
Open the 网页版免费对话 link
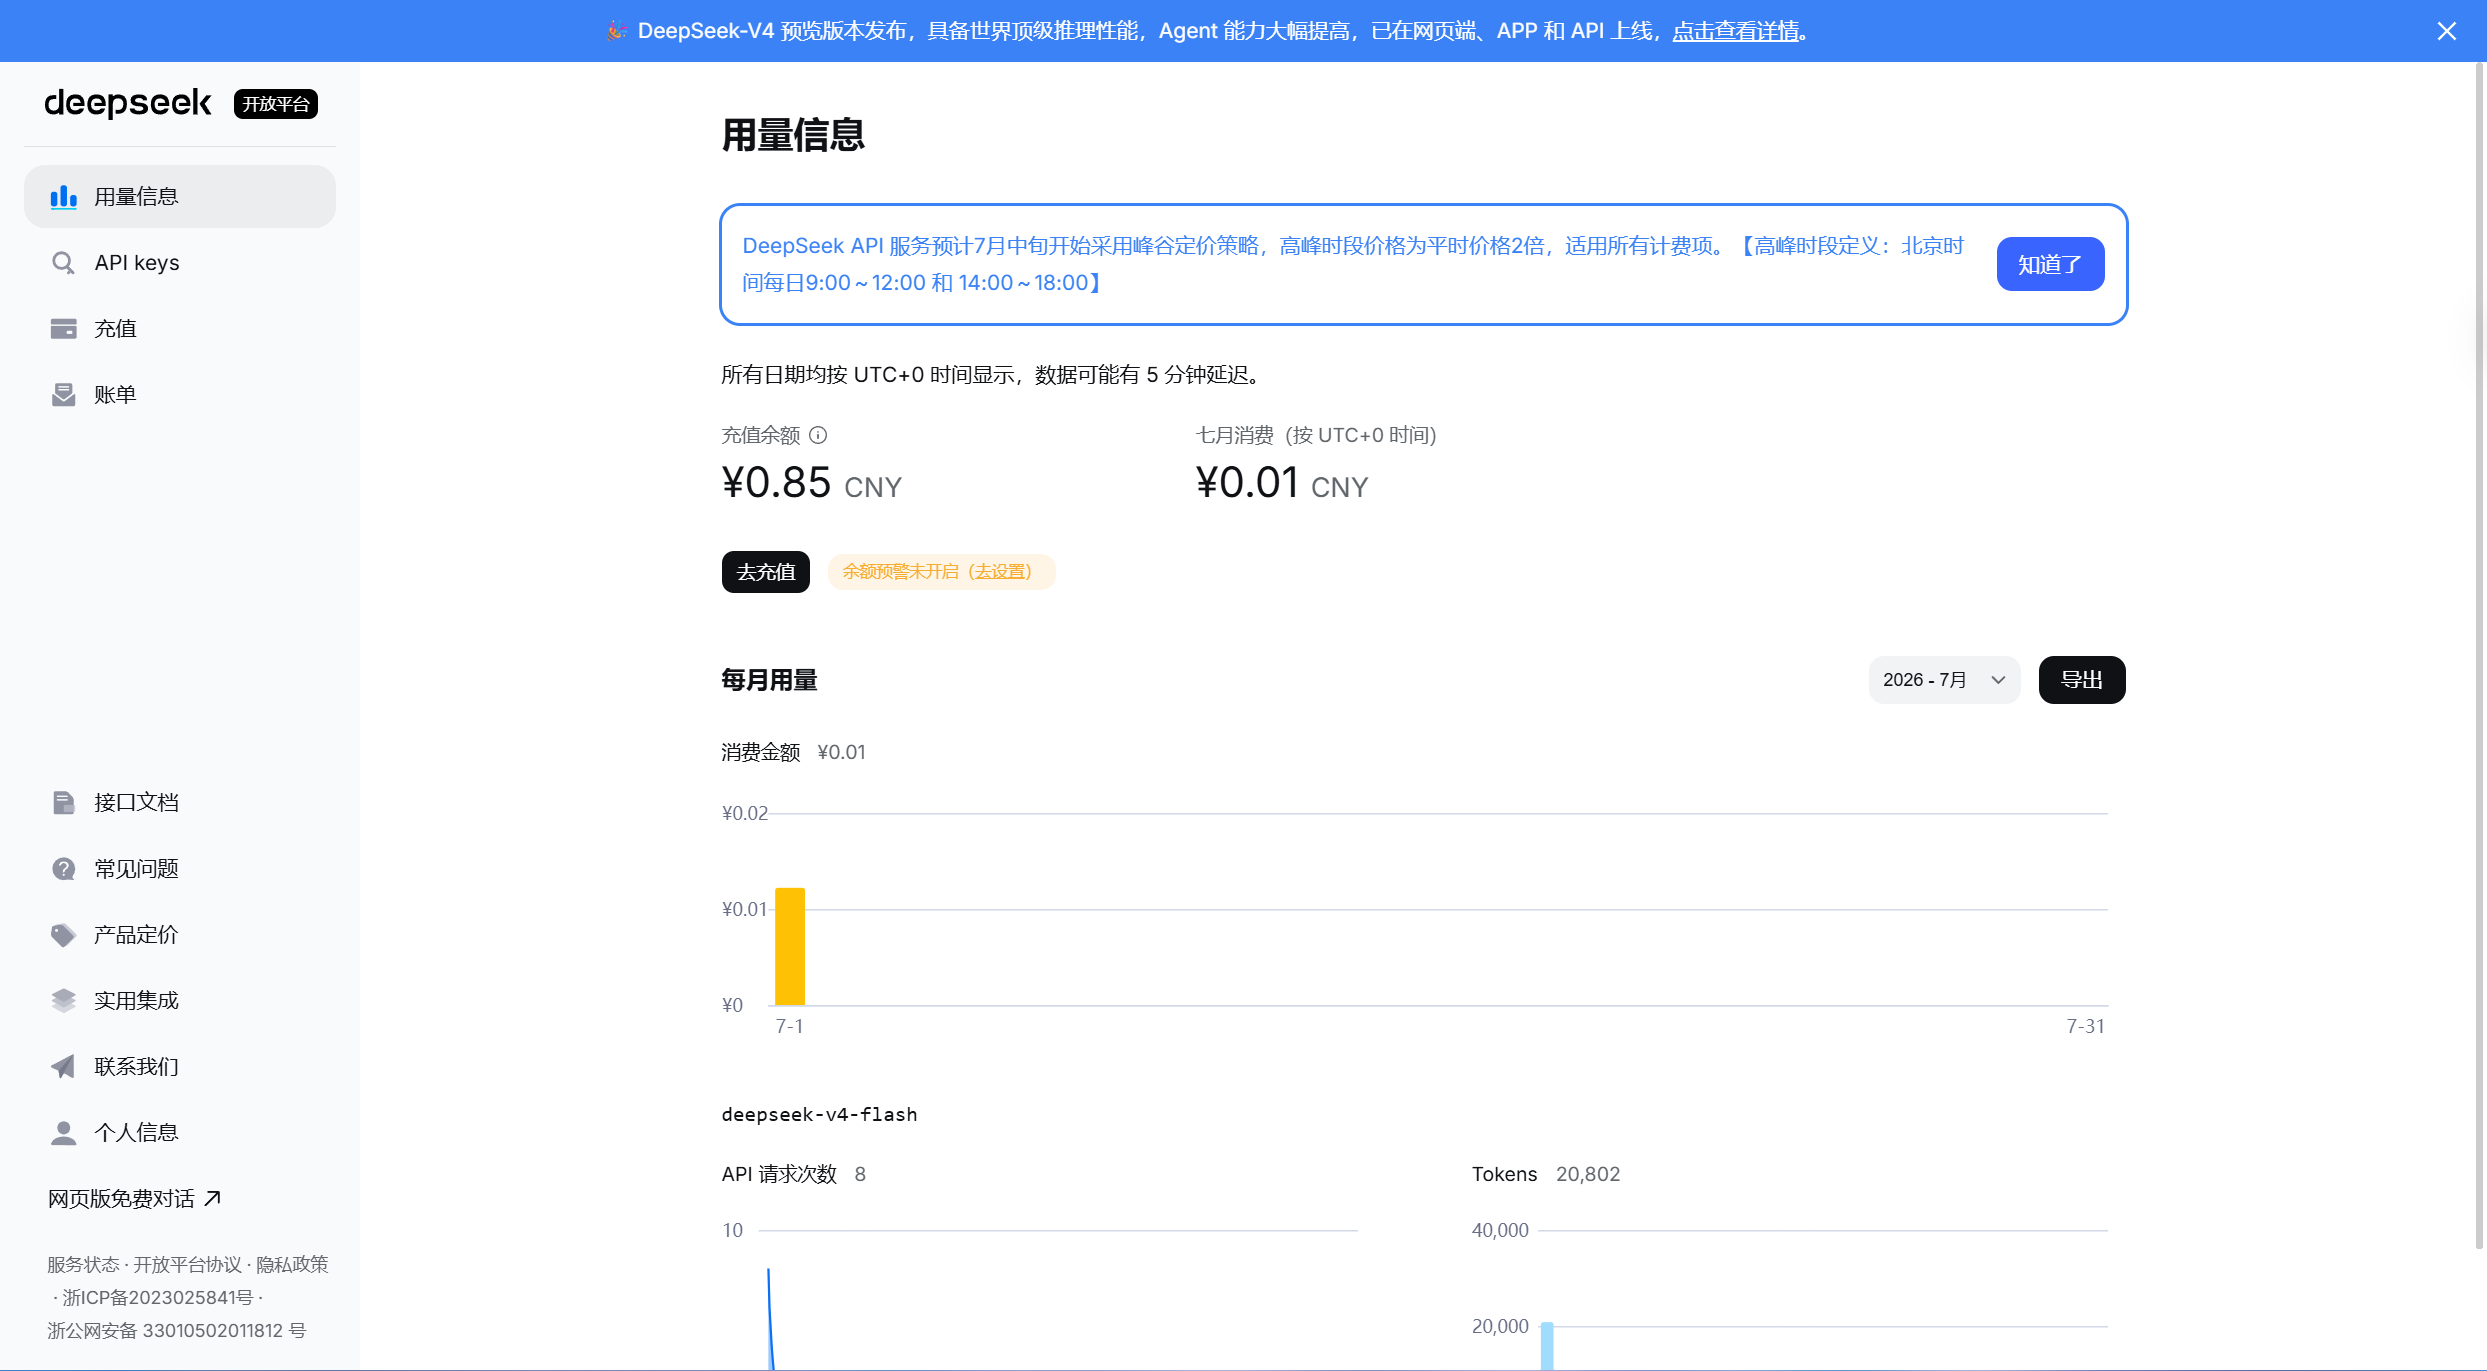134,1198
